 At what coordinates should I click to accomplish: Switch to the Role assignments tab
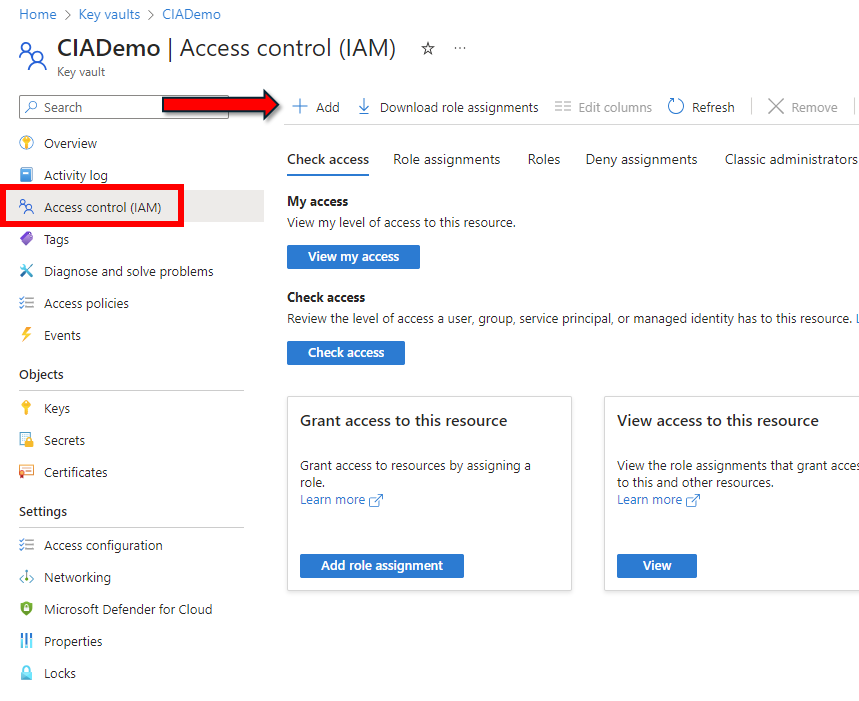[x=446, y=159]
